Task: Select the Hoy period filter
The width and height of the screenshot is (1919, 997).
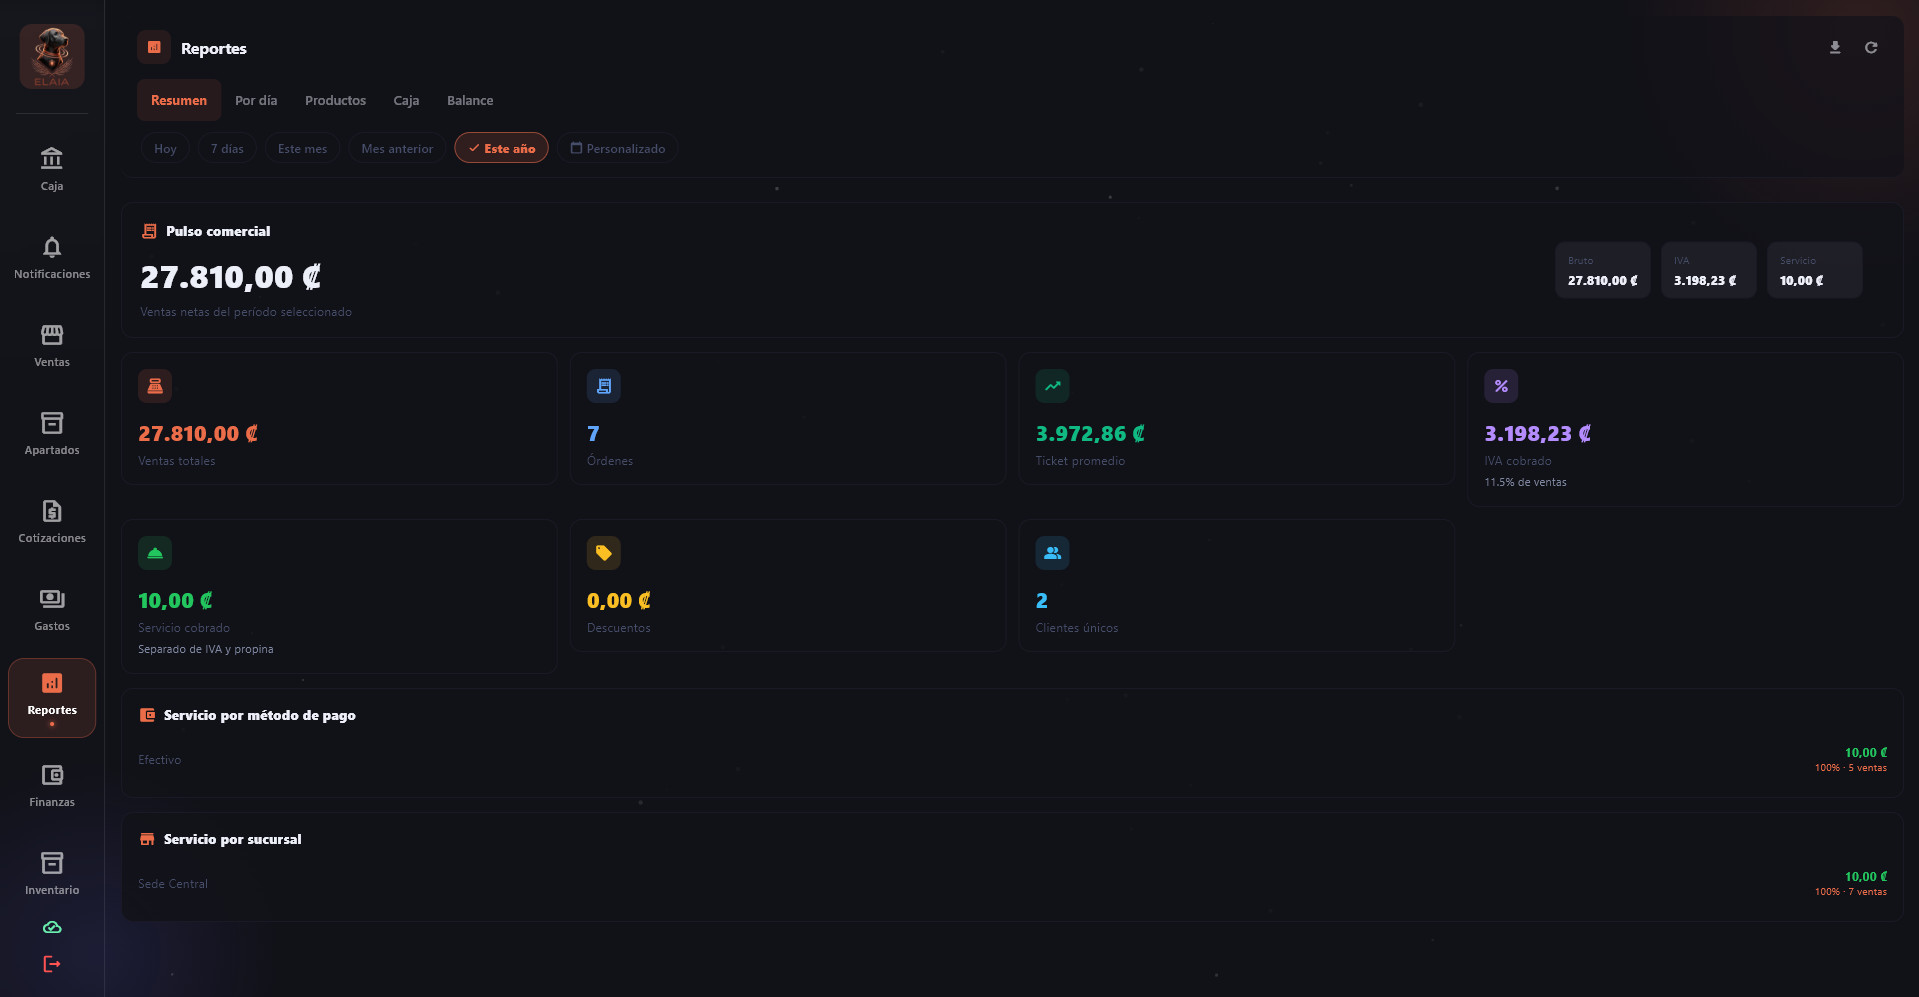Action: click(x=165, y=148)
